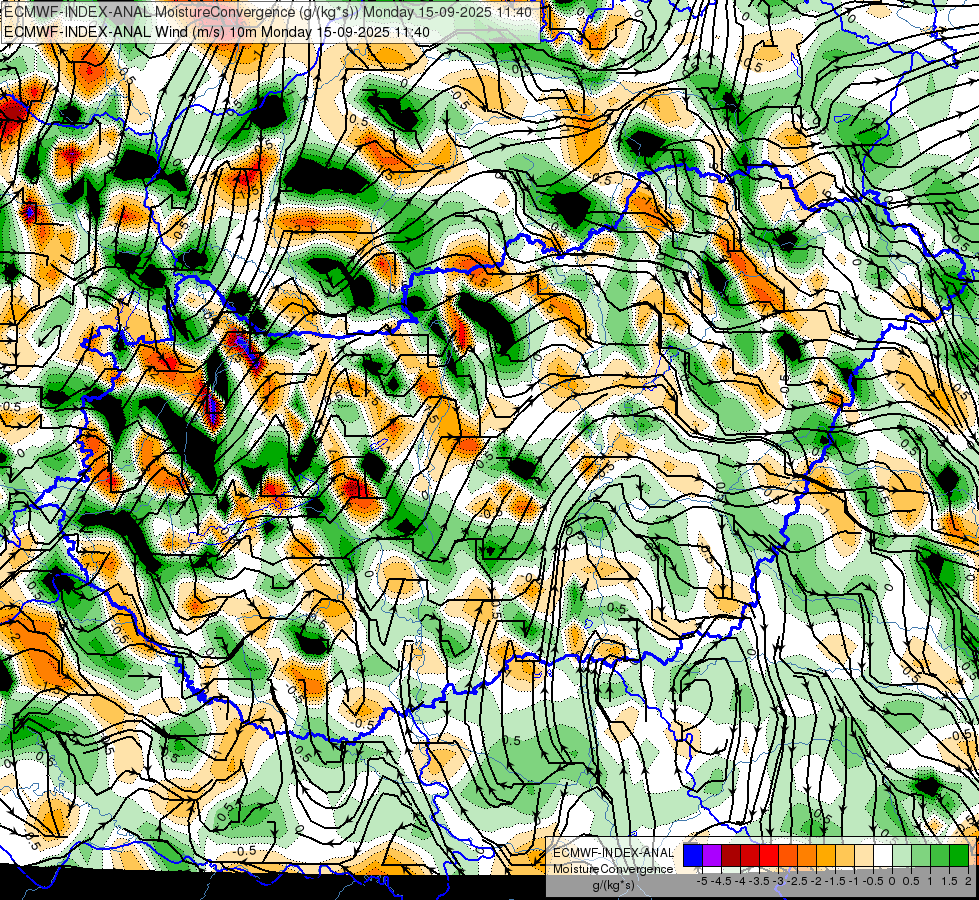Click the 2 legend scale label

(x=968, y=881)
